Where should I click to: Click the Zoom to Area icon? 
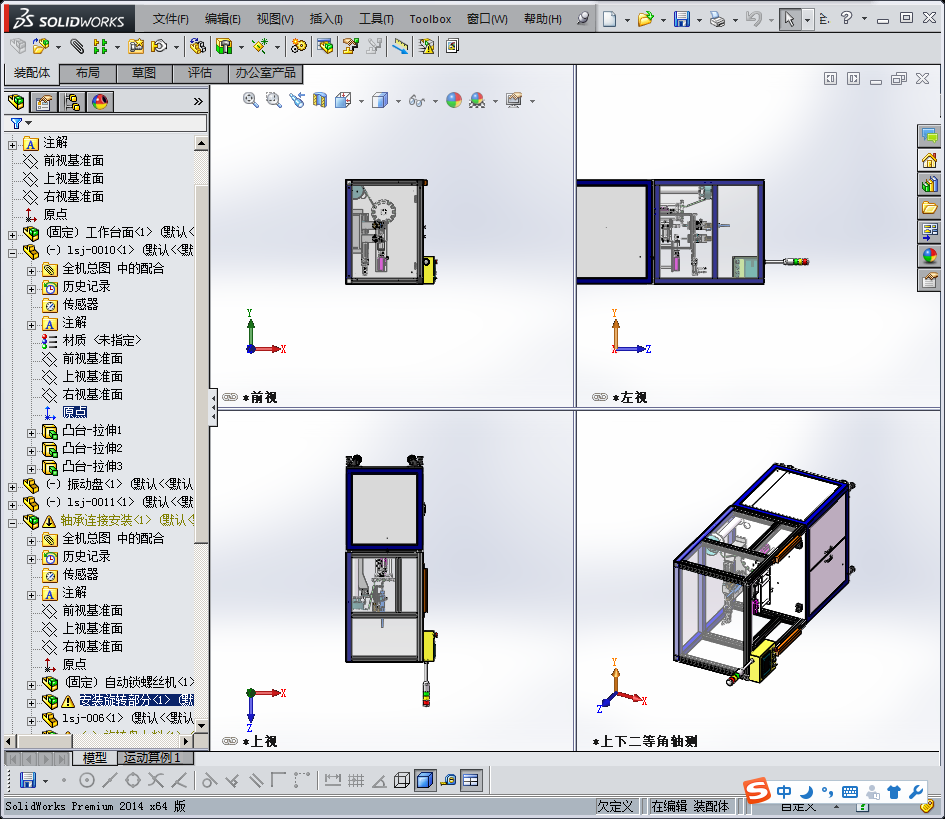(274, 100)
